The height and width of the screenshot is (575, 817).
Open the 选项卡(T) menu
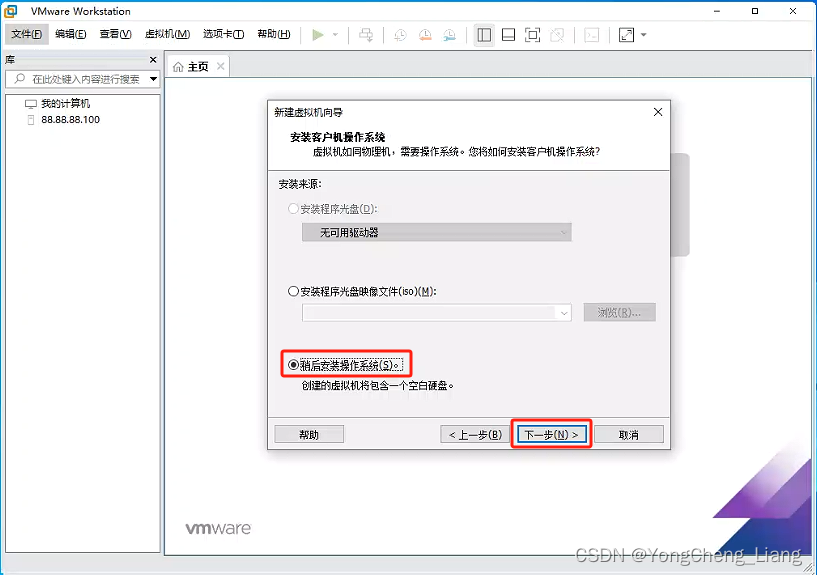[224, 34]
